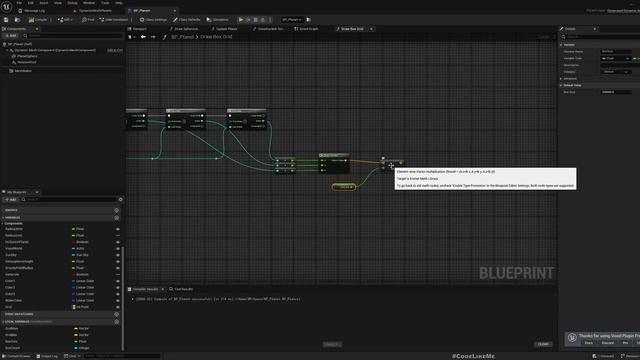The image size is (640, 360).
Task: Open the Edit menu
Action: click(31, 3)
